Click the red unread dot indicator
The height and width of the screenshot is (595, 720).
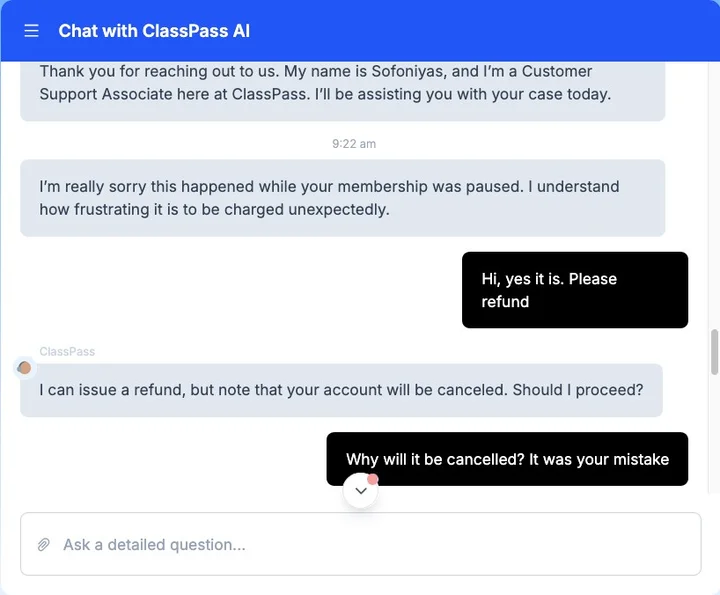(372, 480)
